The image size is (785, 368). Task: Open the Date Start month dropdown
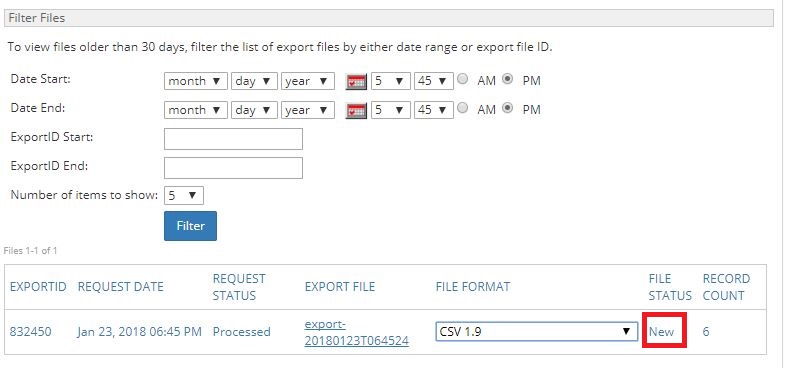tap(195, 81)
